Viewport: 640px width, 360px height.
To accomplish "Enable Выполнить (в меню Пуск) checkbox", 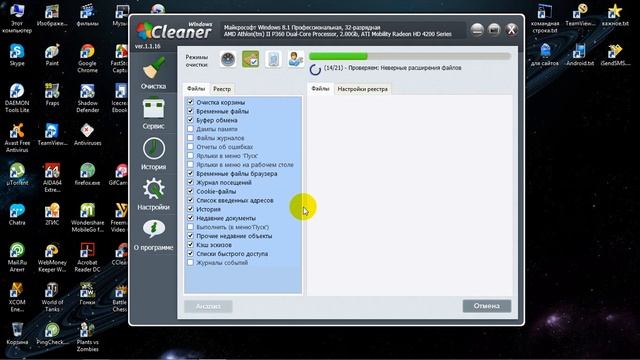I will (x=191, y=227).
